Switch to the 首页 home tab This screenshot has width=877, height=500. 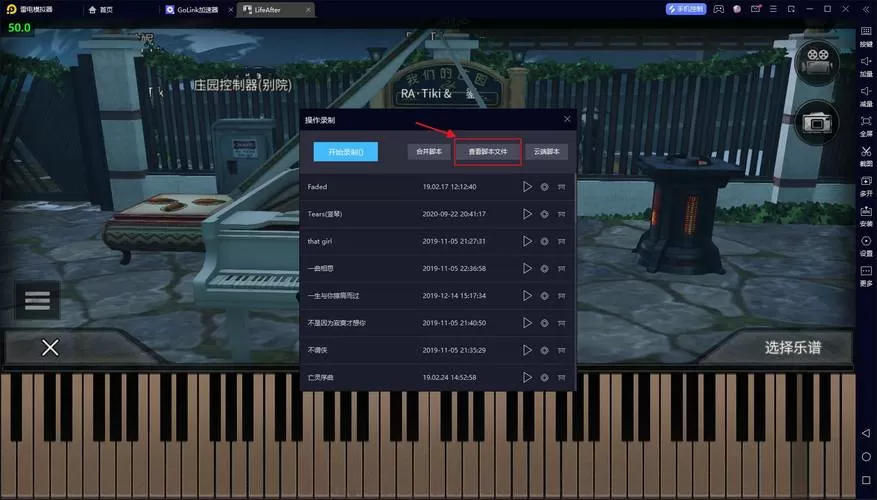101,10
